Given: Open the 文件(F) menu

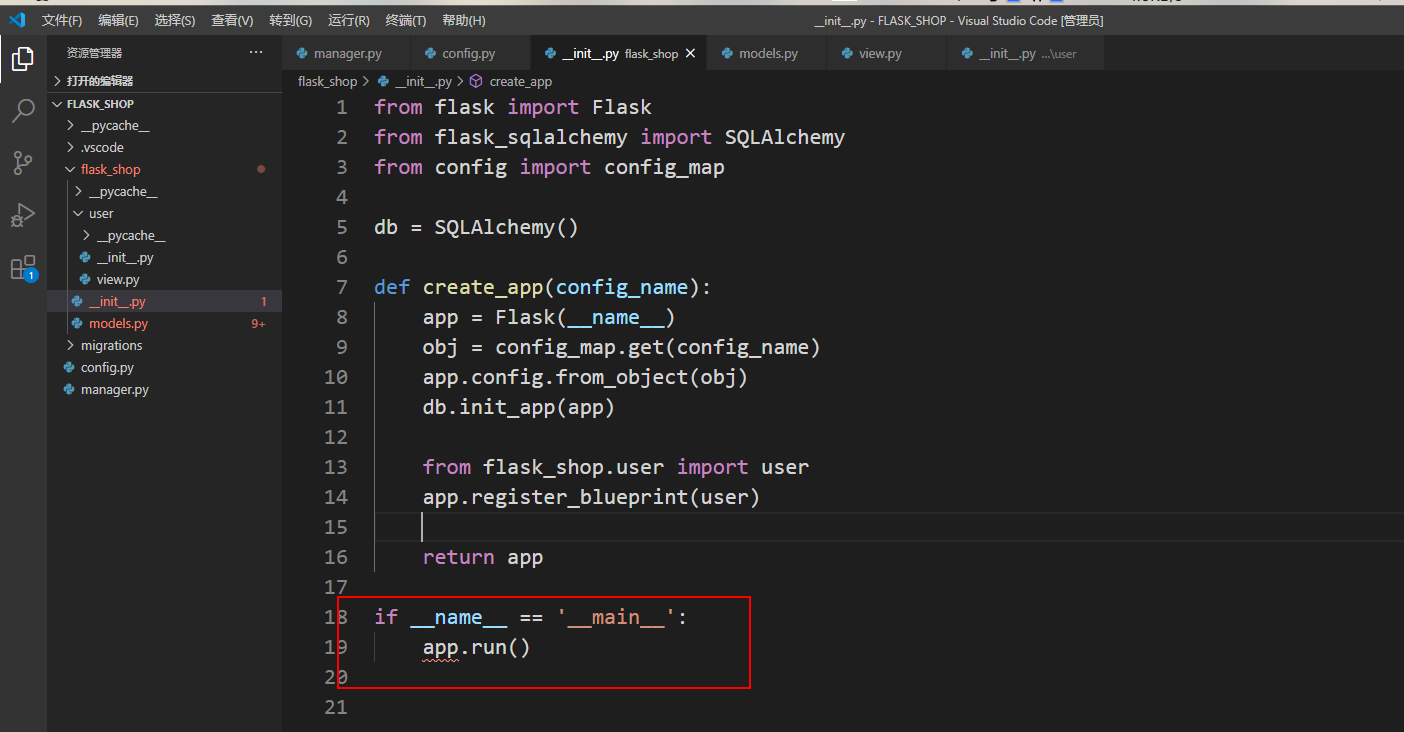Looking at the screenshot, I should pos(62,20).
